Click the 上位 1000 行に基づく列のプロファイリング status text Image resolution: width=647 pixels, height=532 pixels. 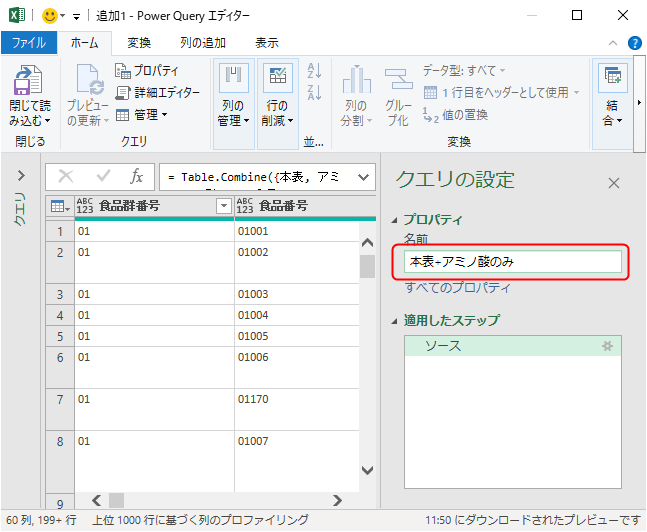(x=201, y=520)
